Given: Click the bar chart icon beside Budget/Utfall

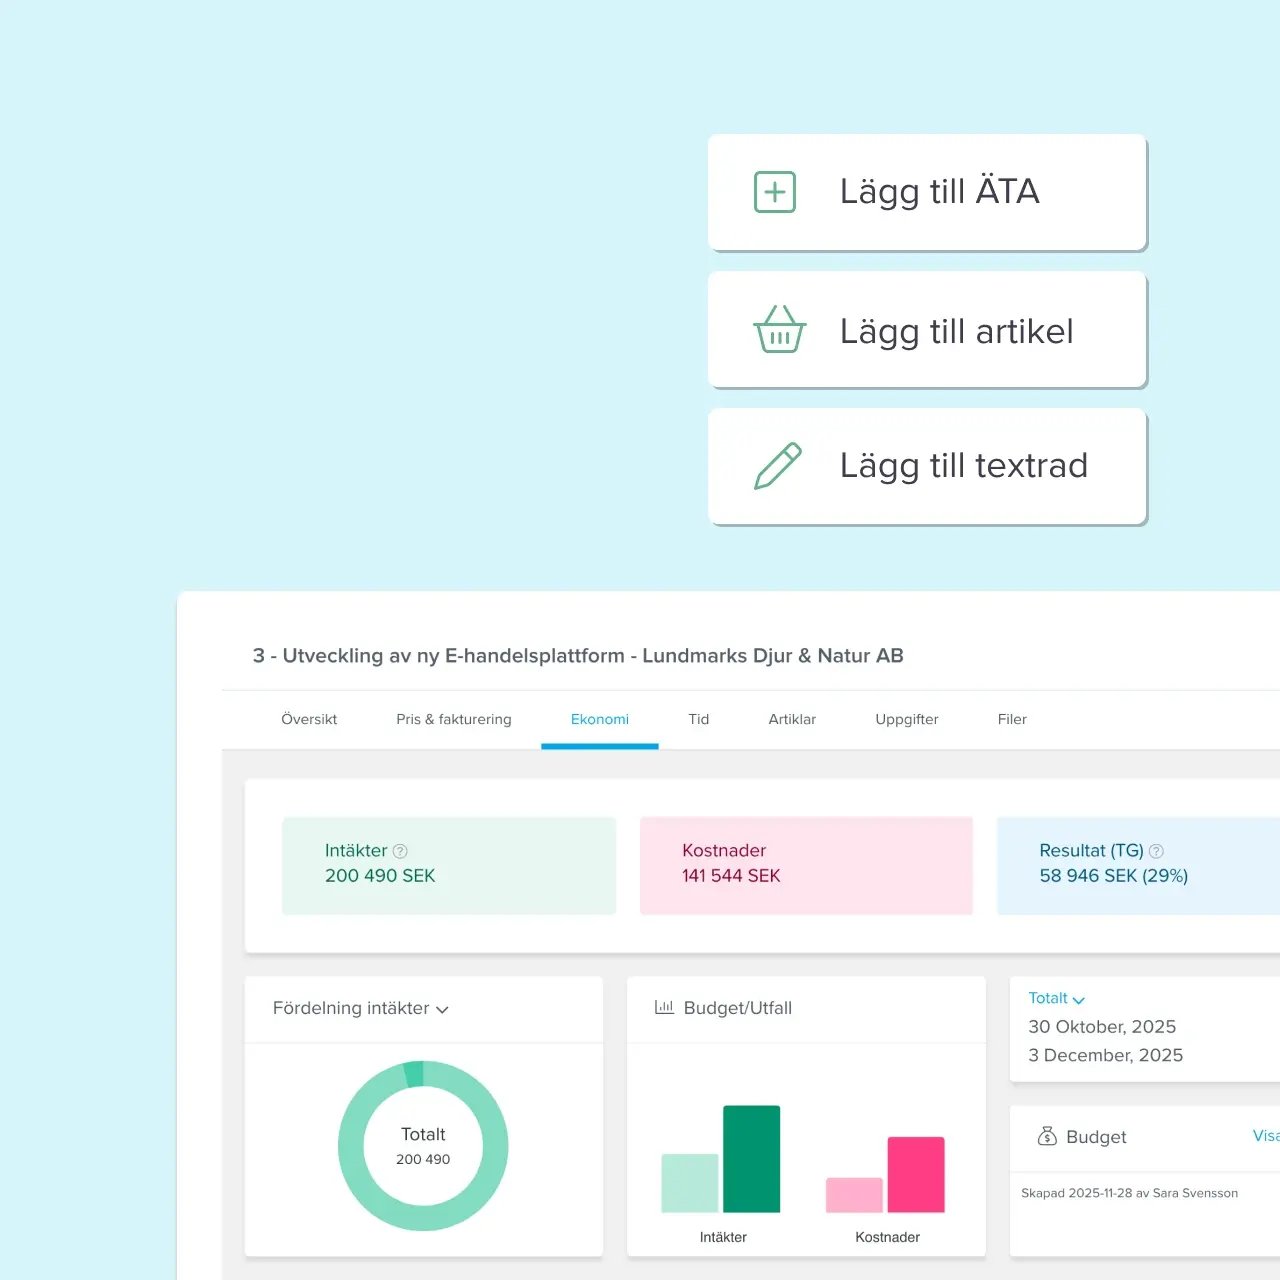Looking at the screenshot, I should click(664, 1008).
